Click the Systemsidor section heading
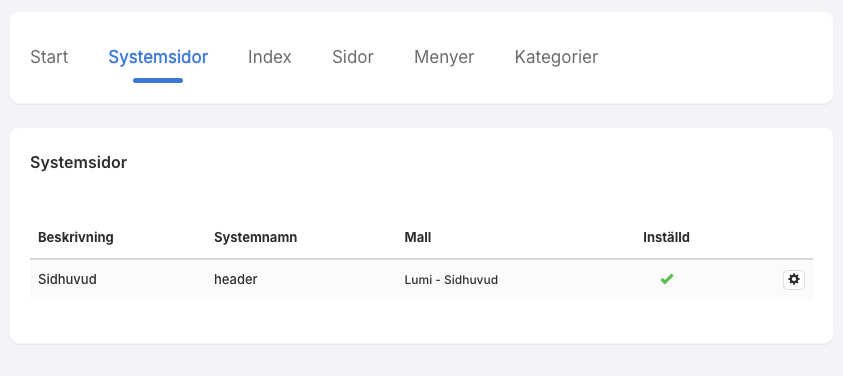Image resolution: width=843 pixels, height=376 pixels. [78, 162]
